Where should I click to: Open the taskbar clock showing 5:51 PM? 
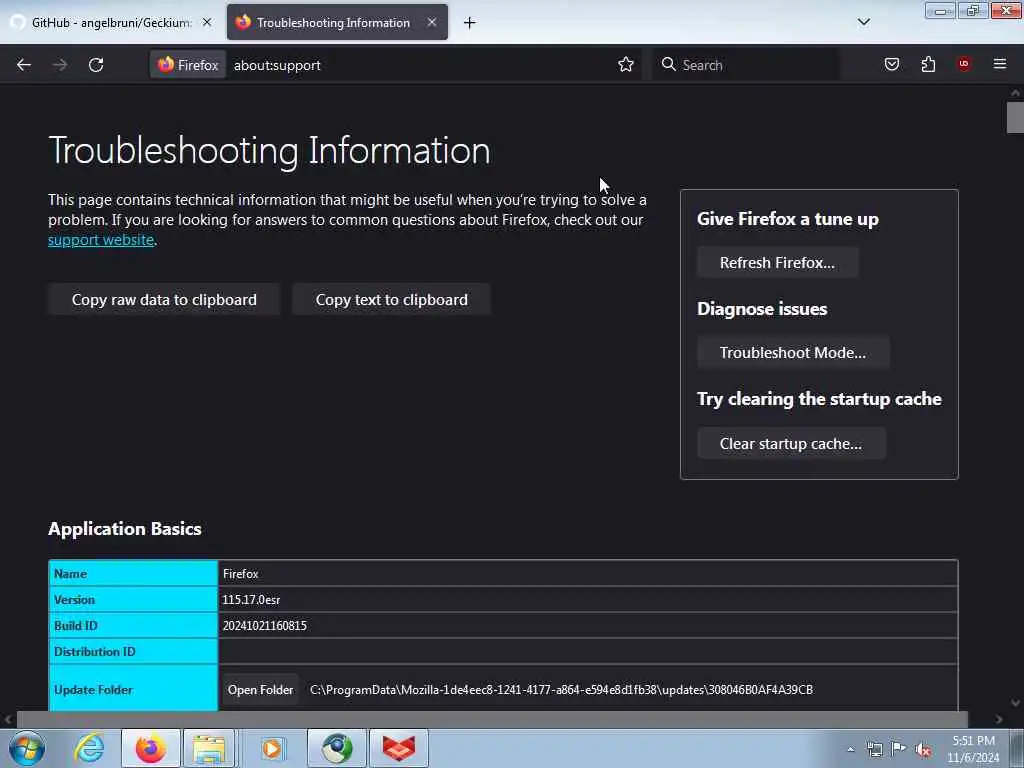[x=973, y=749]
